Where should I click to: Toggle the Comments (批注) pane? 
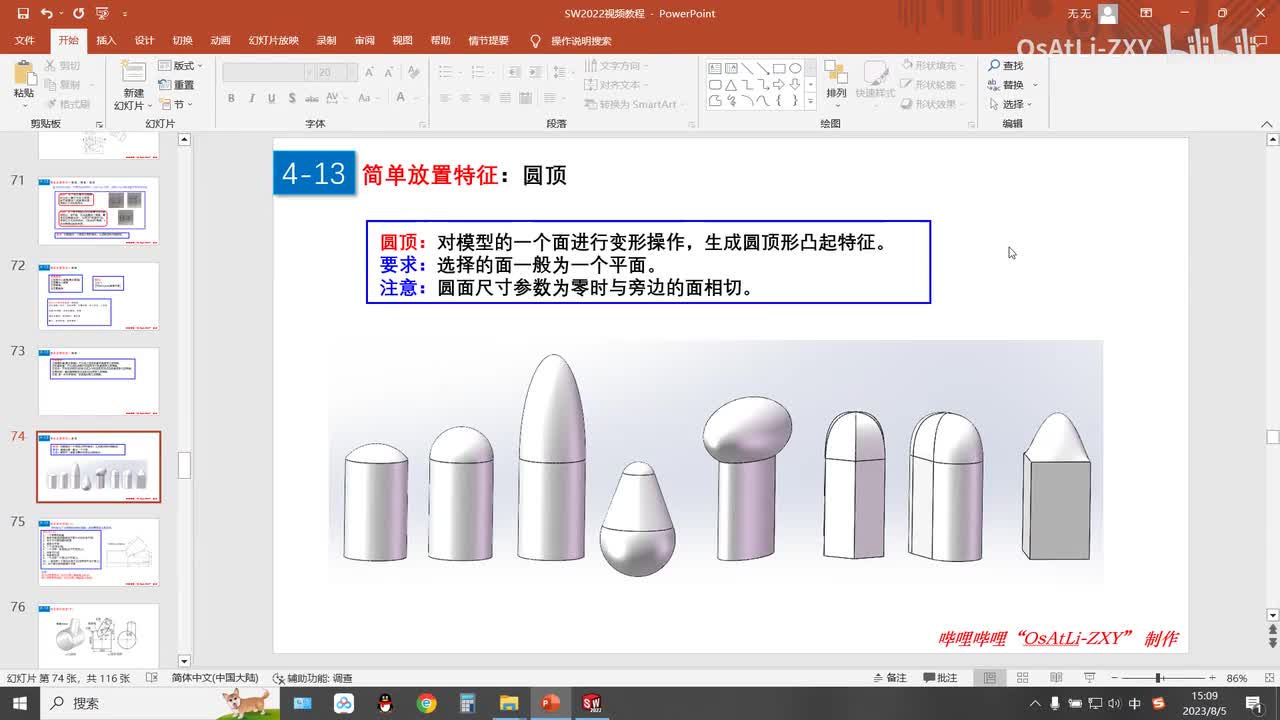(x=939, y=678)
